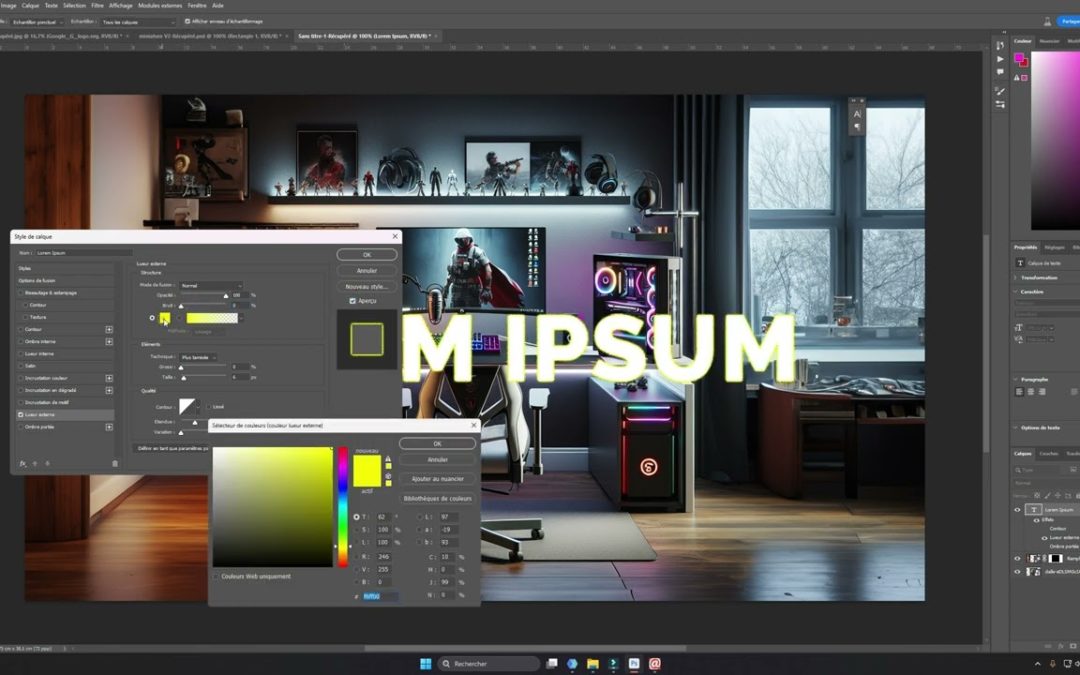Toggle the Aperçu preview checkbox

353,301
